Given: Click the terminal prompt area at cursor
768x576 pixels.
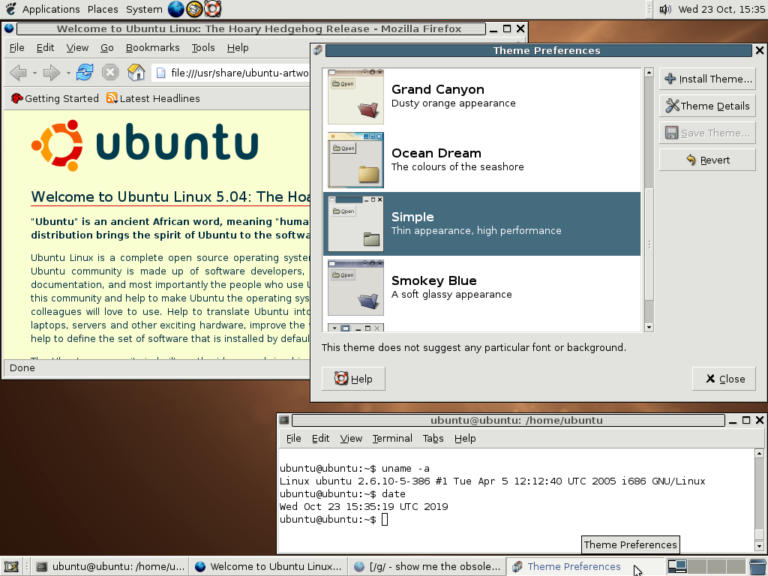Looking at the screenshot, I should point(385,519).
